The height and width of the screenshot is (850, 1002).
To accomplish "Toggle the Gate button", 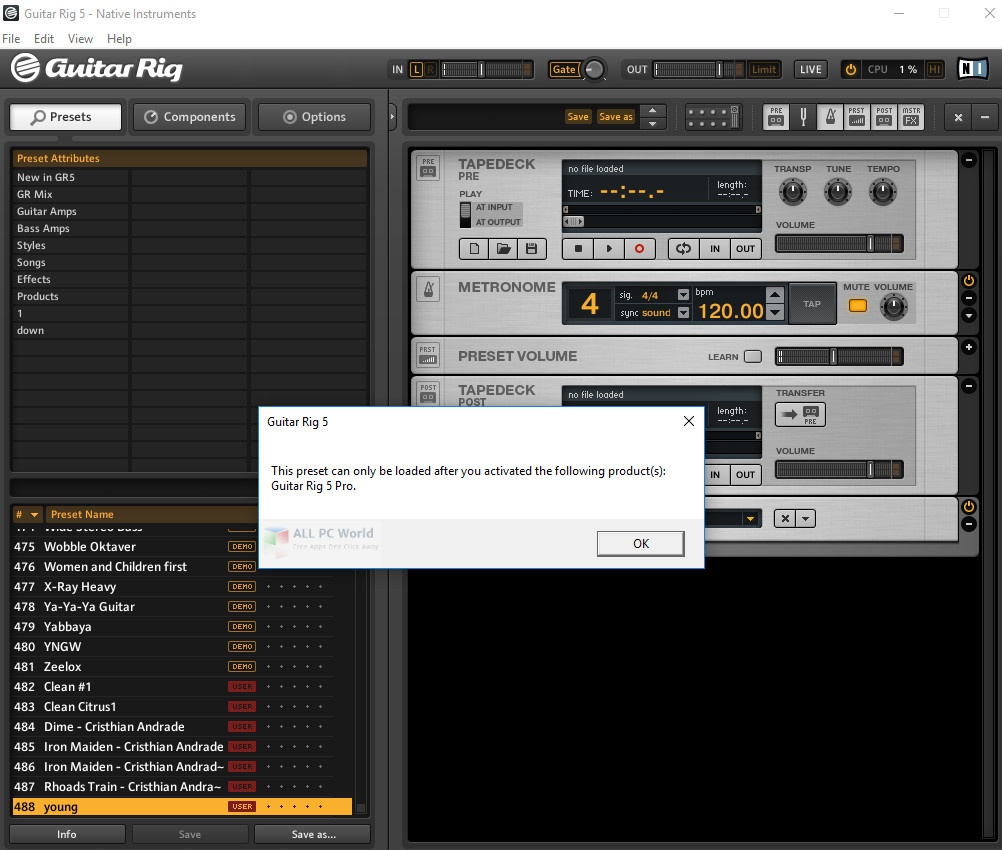I will (564, 69).
